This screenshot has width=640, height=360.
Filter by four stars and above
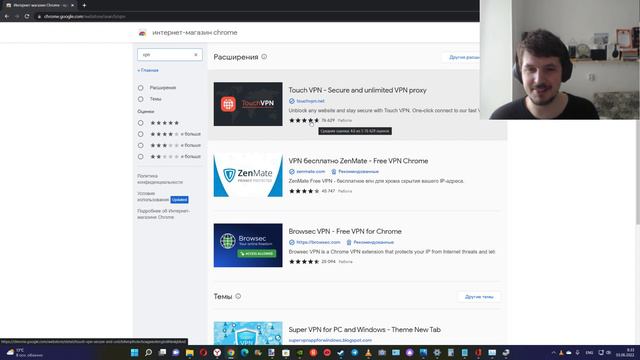click(x=140, y=134)
